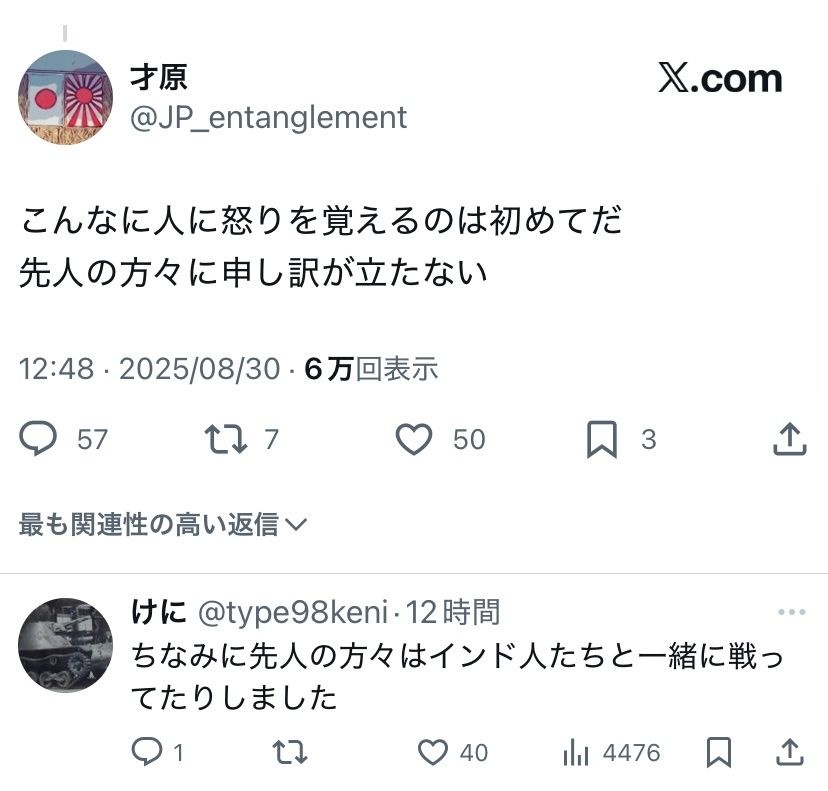
Task: Share けに's reply
Action: (x=789, y=752)
